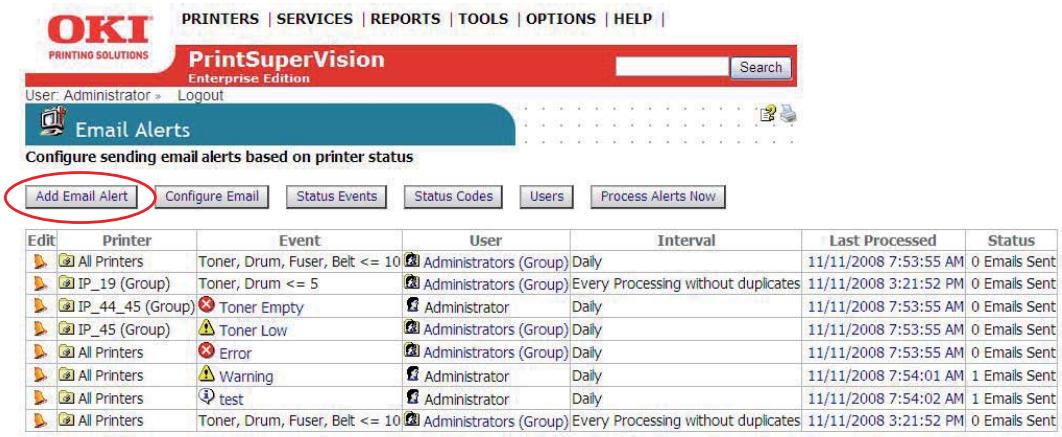Click the Printer column header

click(x=127, y=241)
